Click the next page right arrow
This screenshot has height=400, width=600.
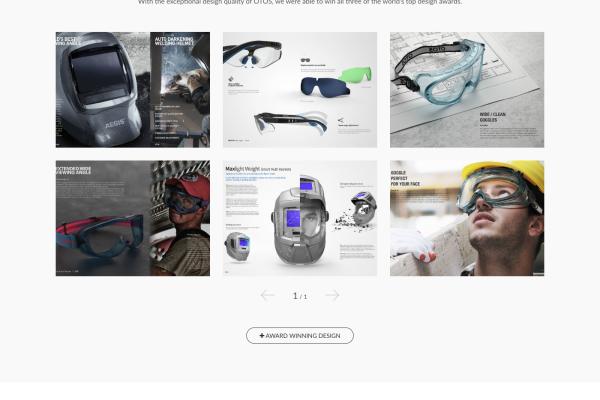tap(332, 295)
